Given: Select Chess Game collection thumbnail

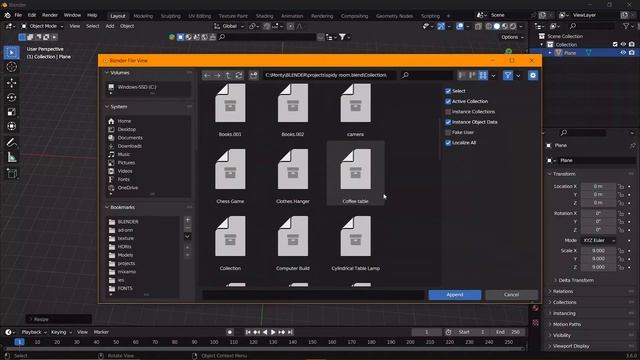Looking at the screenshot, I should pyautogui.click(x=230, y=173).
